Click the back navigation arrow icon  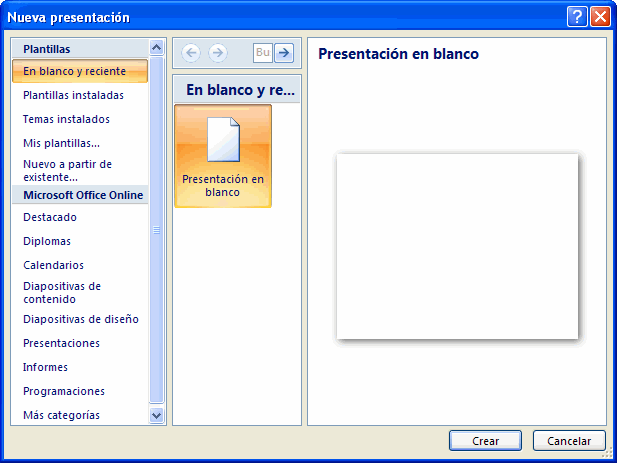(x=191, y=53)
